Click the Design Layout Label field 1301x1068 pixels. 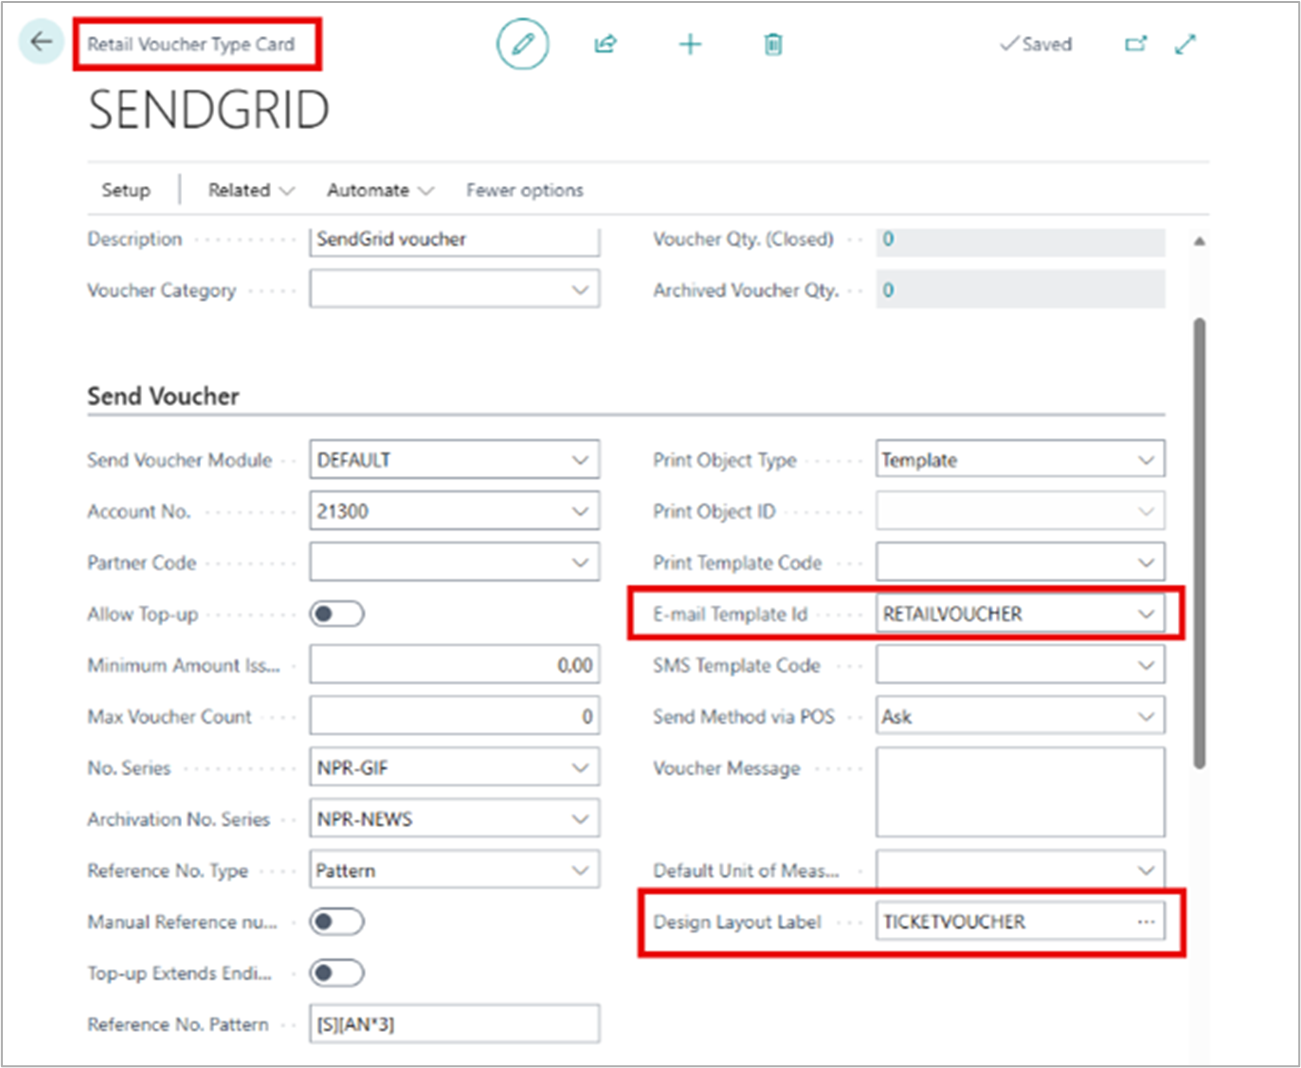tap(1020, 922)
